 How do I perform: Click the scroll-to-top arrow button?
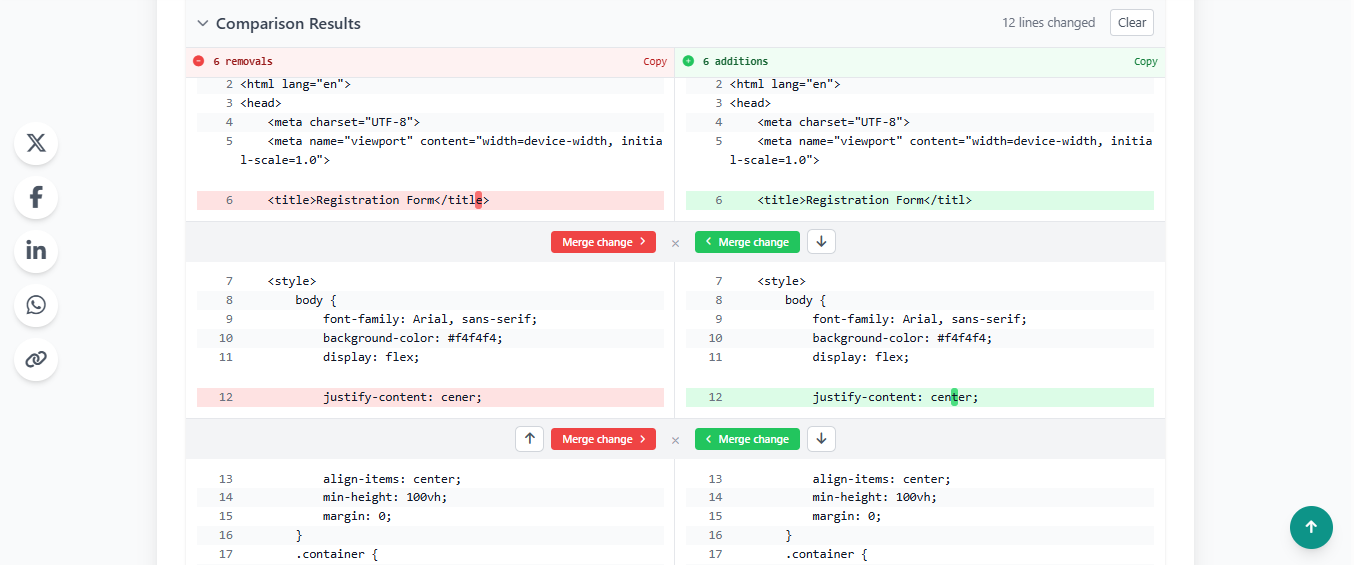tap(1311, 527)
